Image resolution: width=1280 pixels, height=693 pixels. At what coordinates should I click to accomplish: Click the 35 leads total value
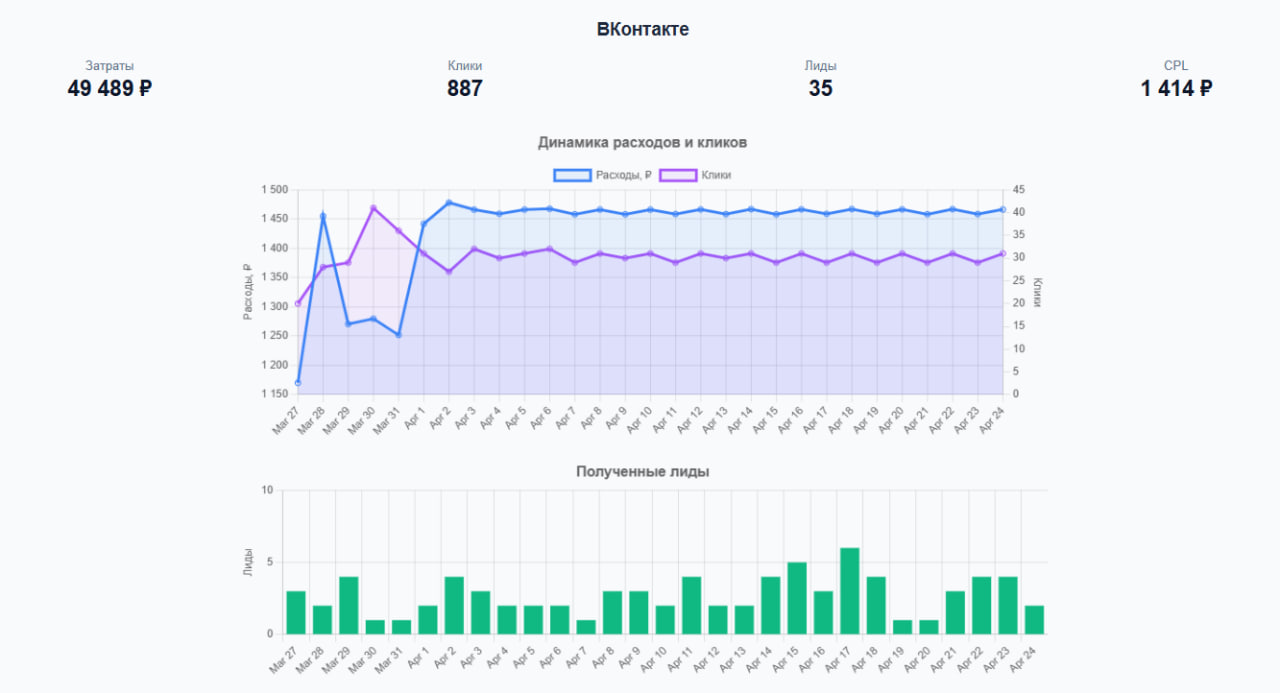pyautogui.click(x=820, y=88)
